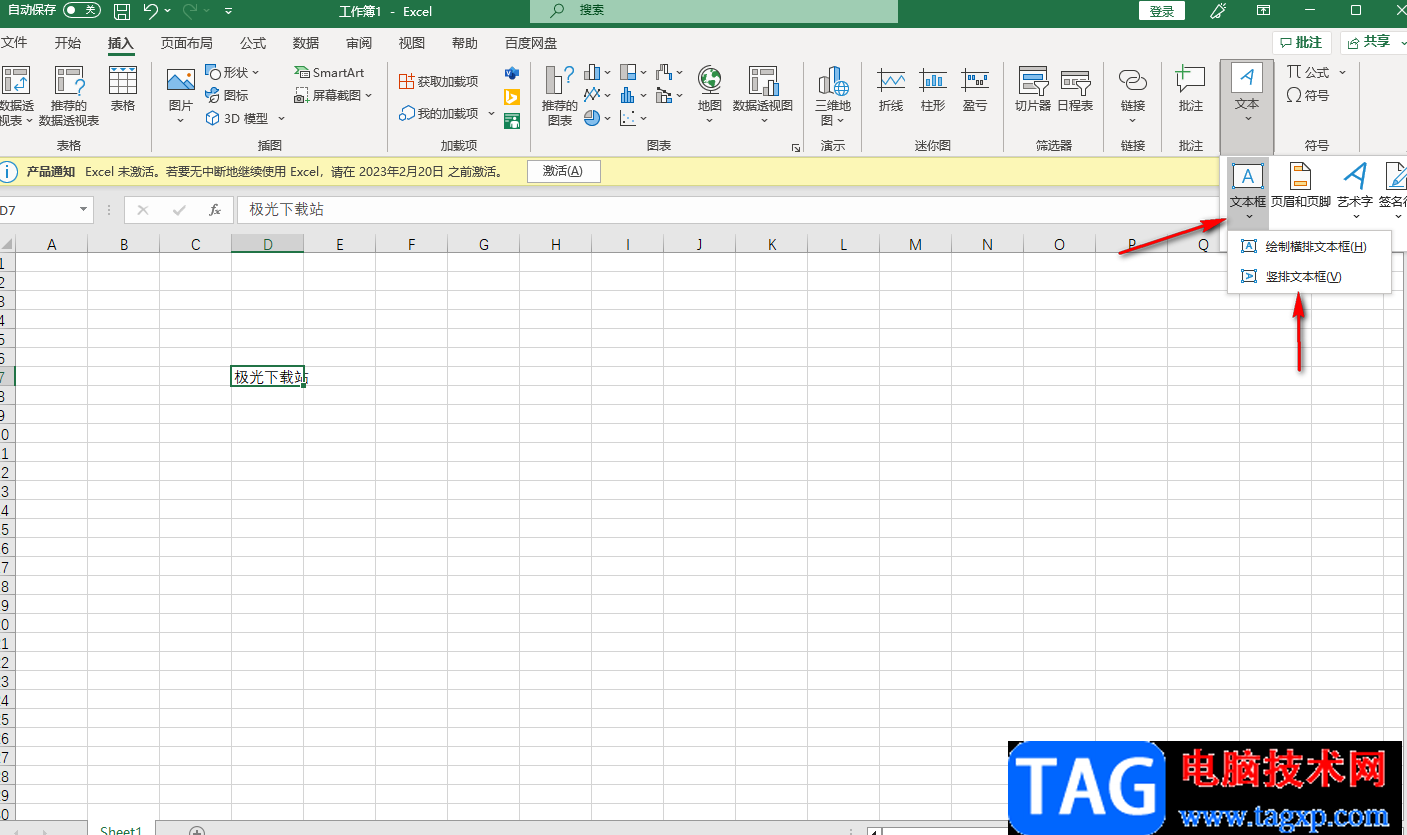Switch to the 视图 View tab
Screen dimensions: 1407x835
click(412, 43)
